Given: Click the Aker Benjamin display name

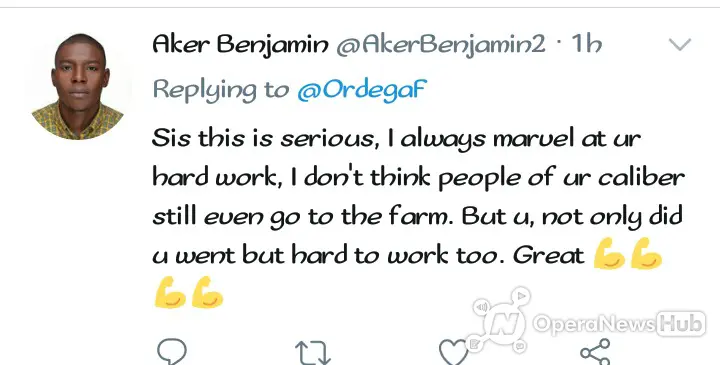Looking at the screenshot, I should (240, 45).
